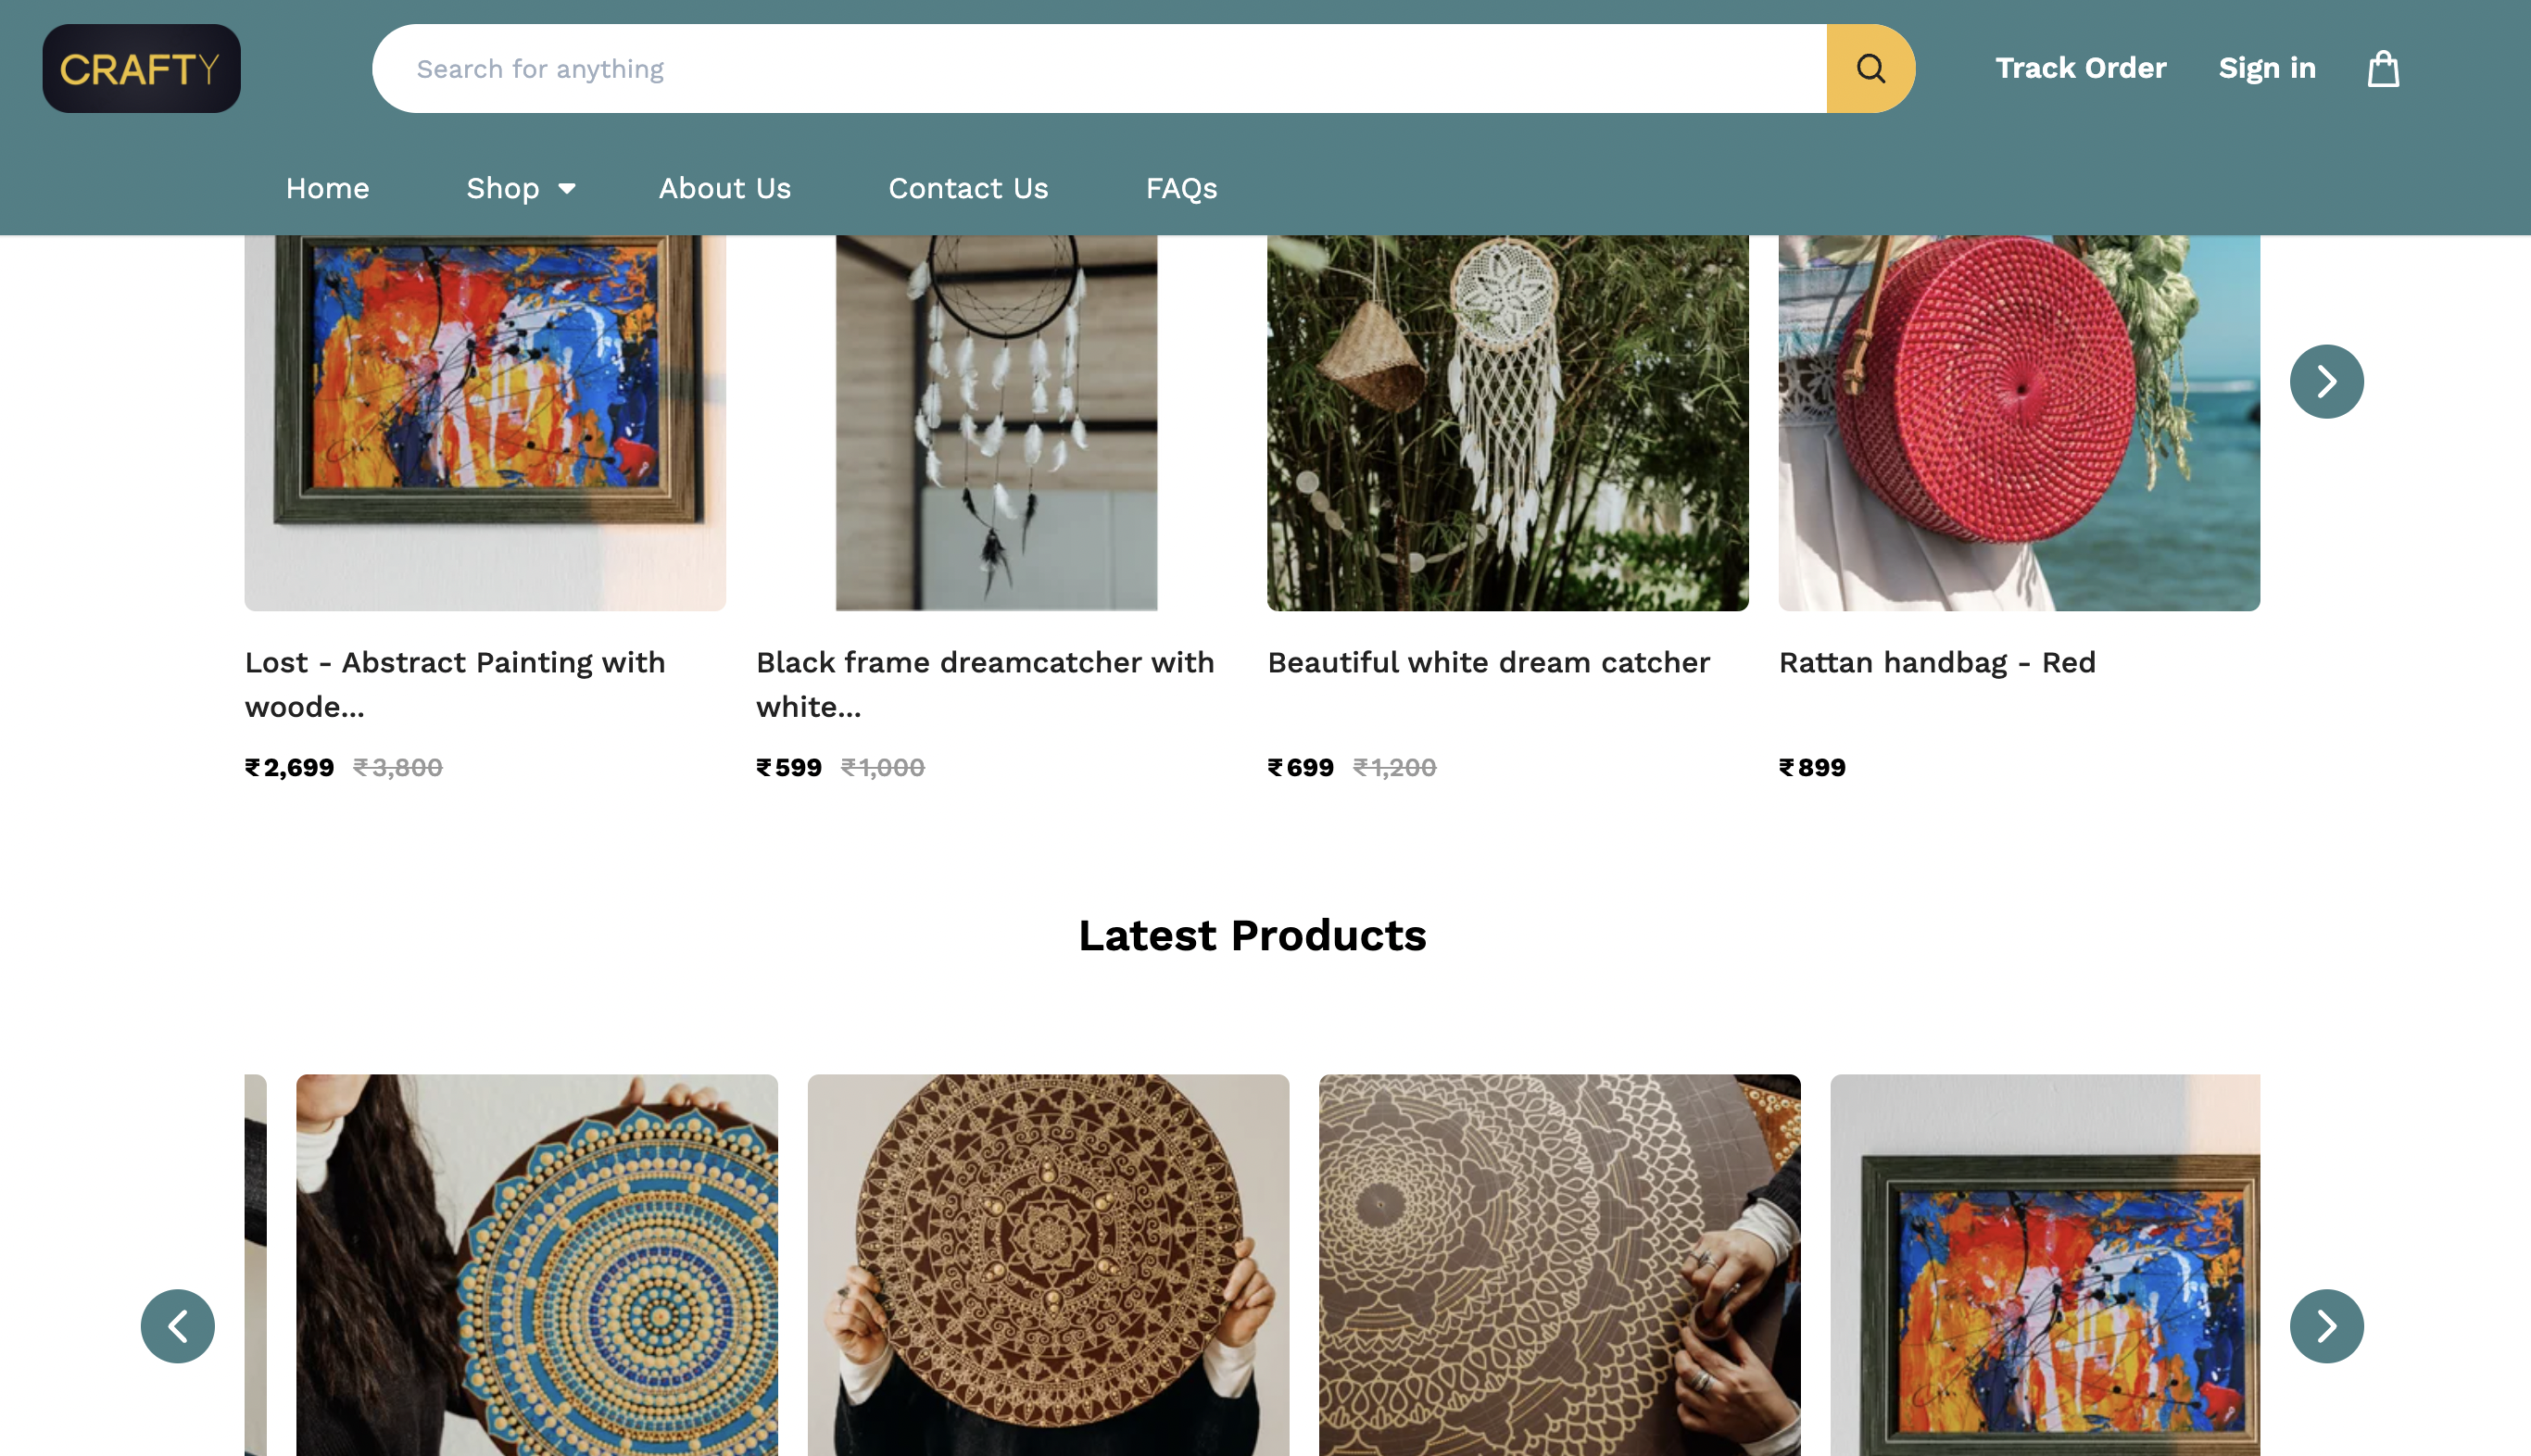Open the Contact Us page
This screenshot has width=2531, height=1456.
point(968,188)
